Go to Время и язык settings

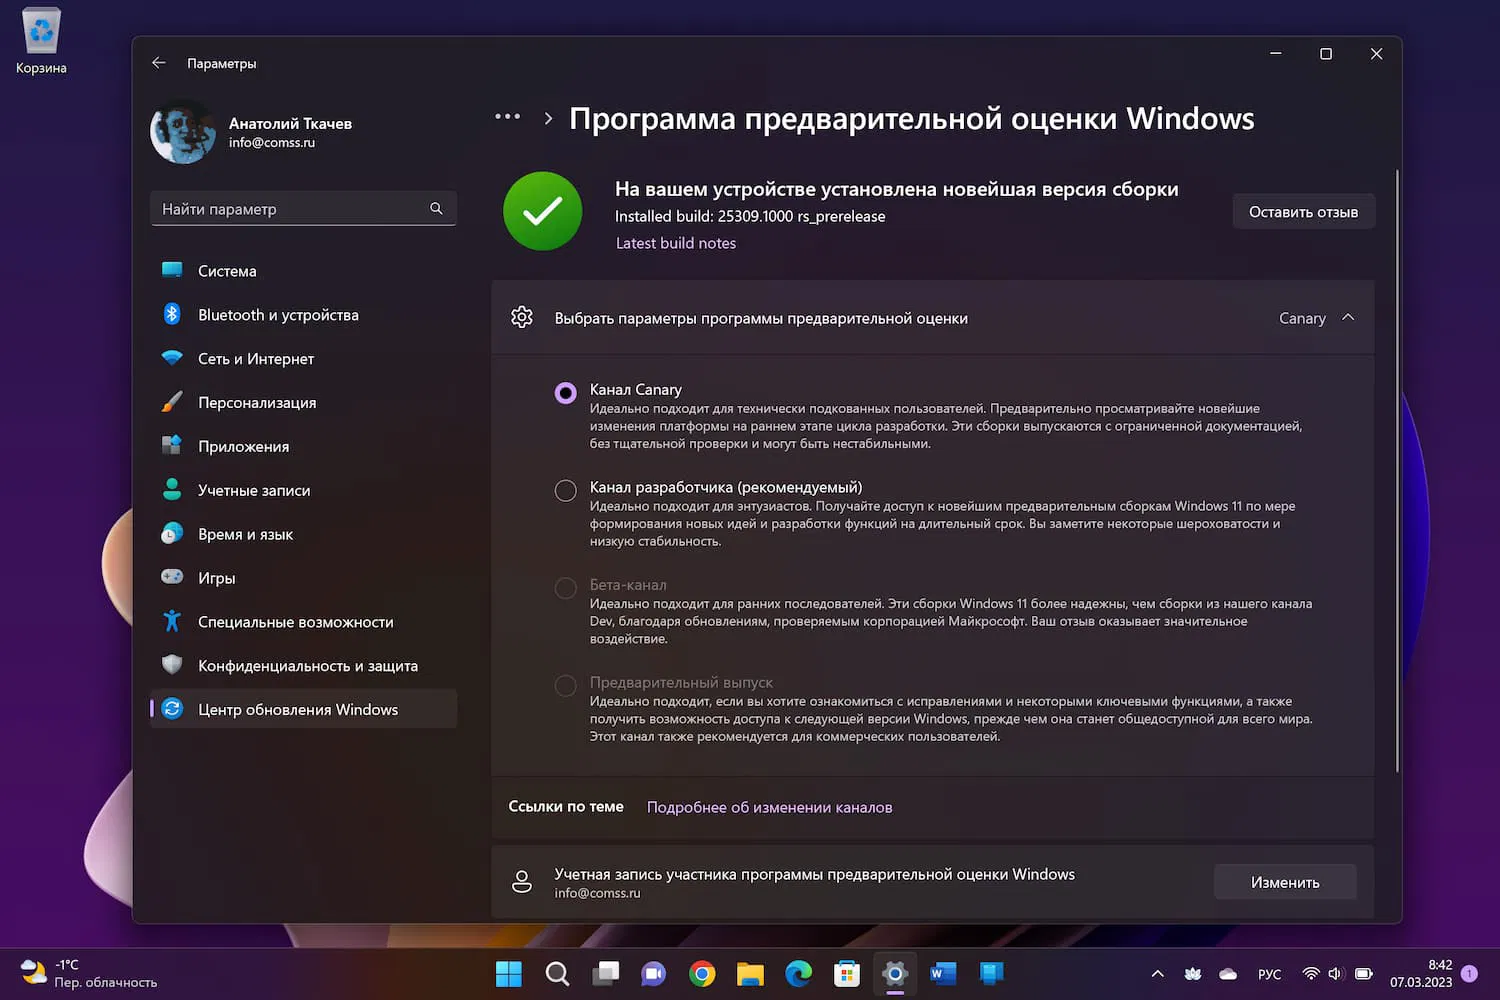[303, 535]
